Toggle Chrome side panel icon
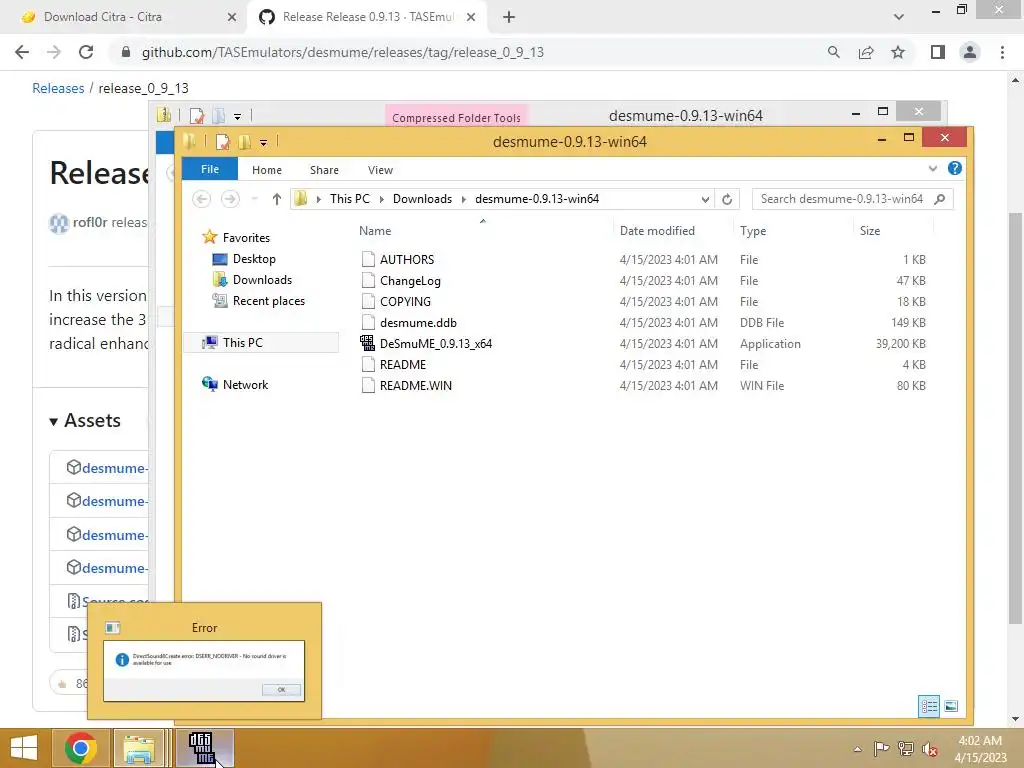This screenshot has width=1024, height=768. tap(938, 52)
